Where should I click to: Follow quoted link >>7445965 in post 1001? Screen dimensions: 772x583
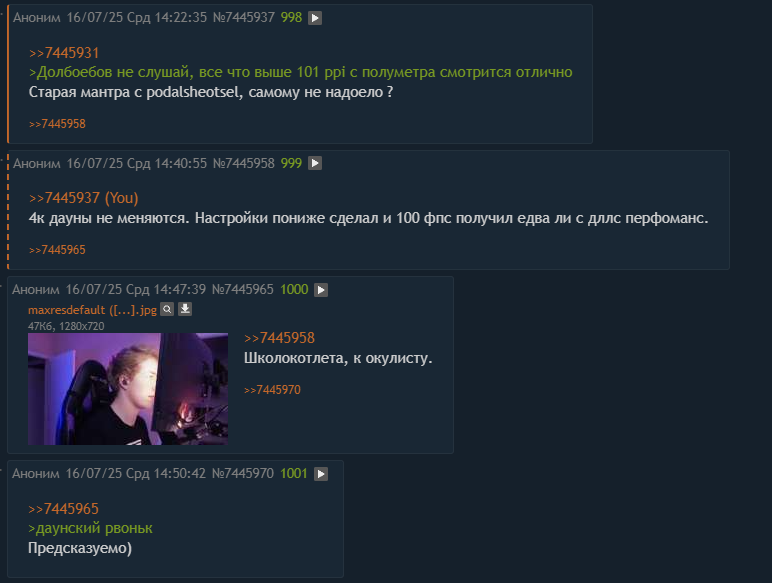[64, 509]
